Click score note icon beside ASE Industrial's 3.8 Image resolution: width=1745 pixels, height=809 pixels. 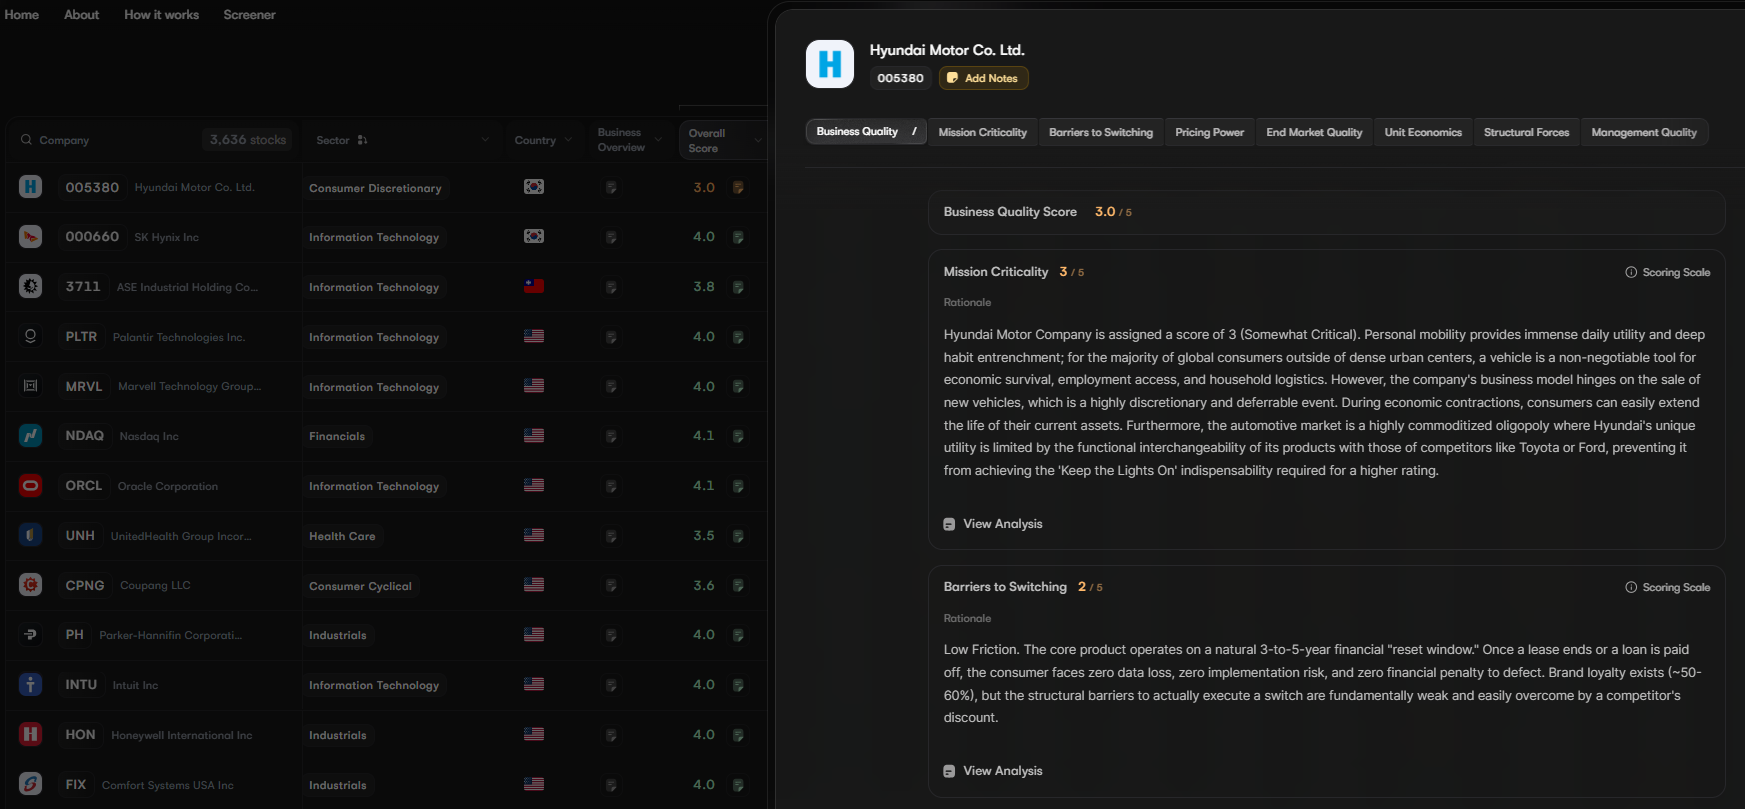(x=738, y=287)
